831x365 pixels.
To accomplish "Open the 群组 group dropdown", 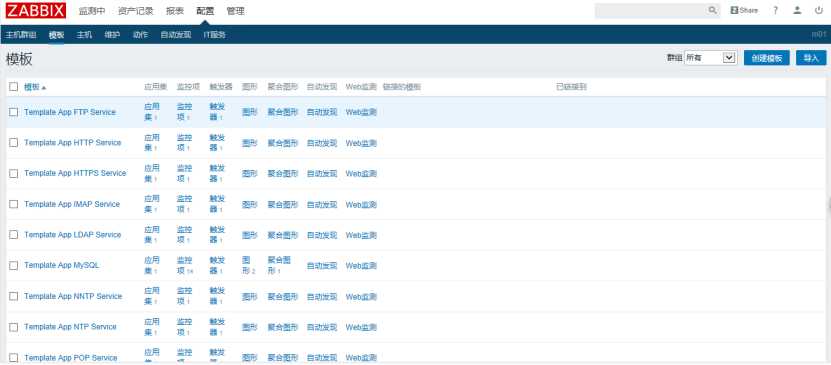I will pyautogui.click(x=710, y=58).
